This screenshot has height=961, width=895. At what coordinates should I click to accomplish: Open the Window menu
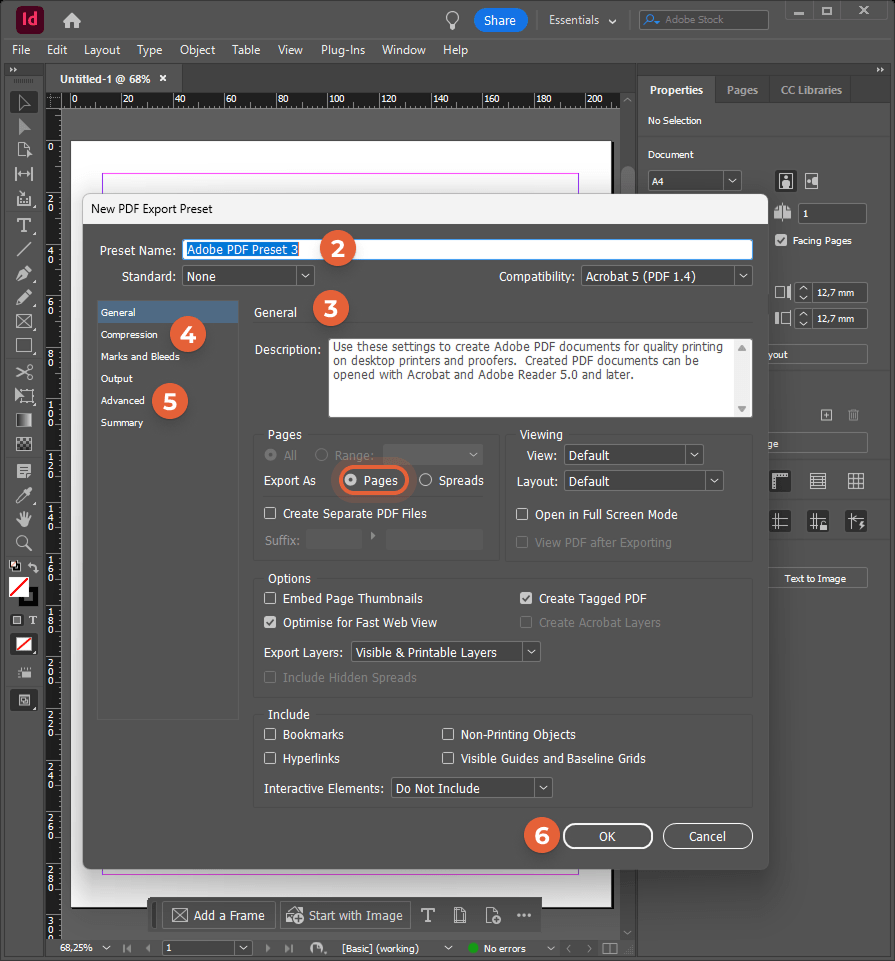(403, 50)
